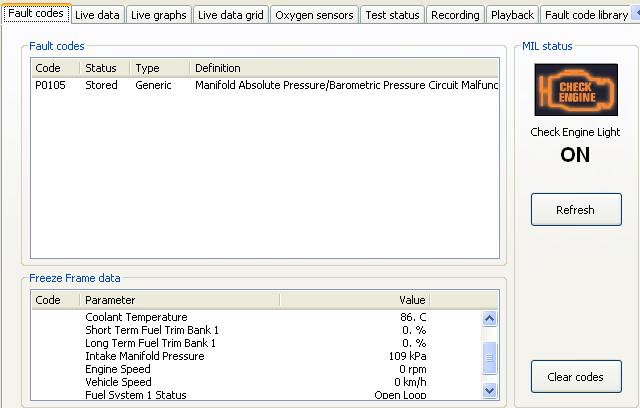Open the Fault code library tab
The width and height of the screenshot is (640, 408).
click(x=586, y=15)
